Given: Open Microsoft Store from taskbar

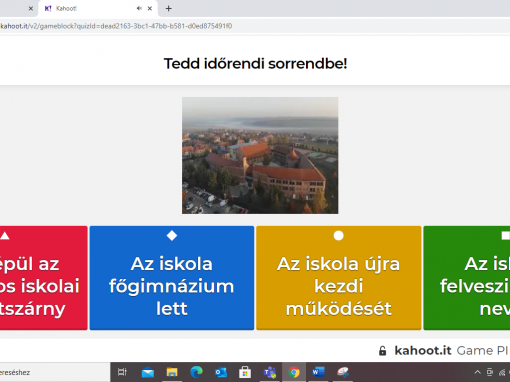Looking at the screenshot, I should [245, 372].
